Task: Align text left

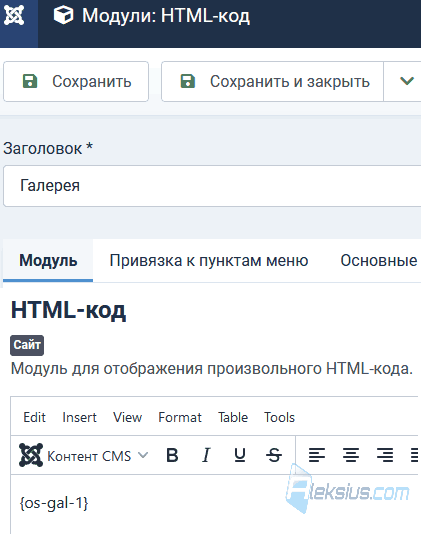Action: tap(317, 455)
